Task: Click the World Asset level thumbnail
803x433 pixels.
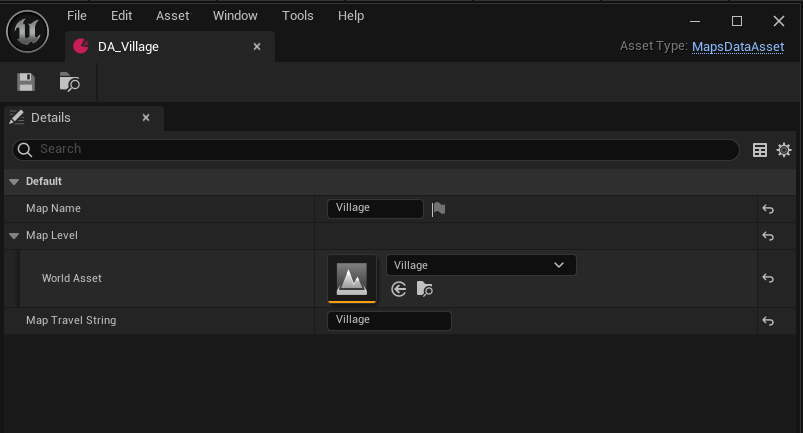Action: click(352, 278)
